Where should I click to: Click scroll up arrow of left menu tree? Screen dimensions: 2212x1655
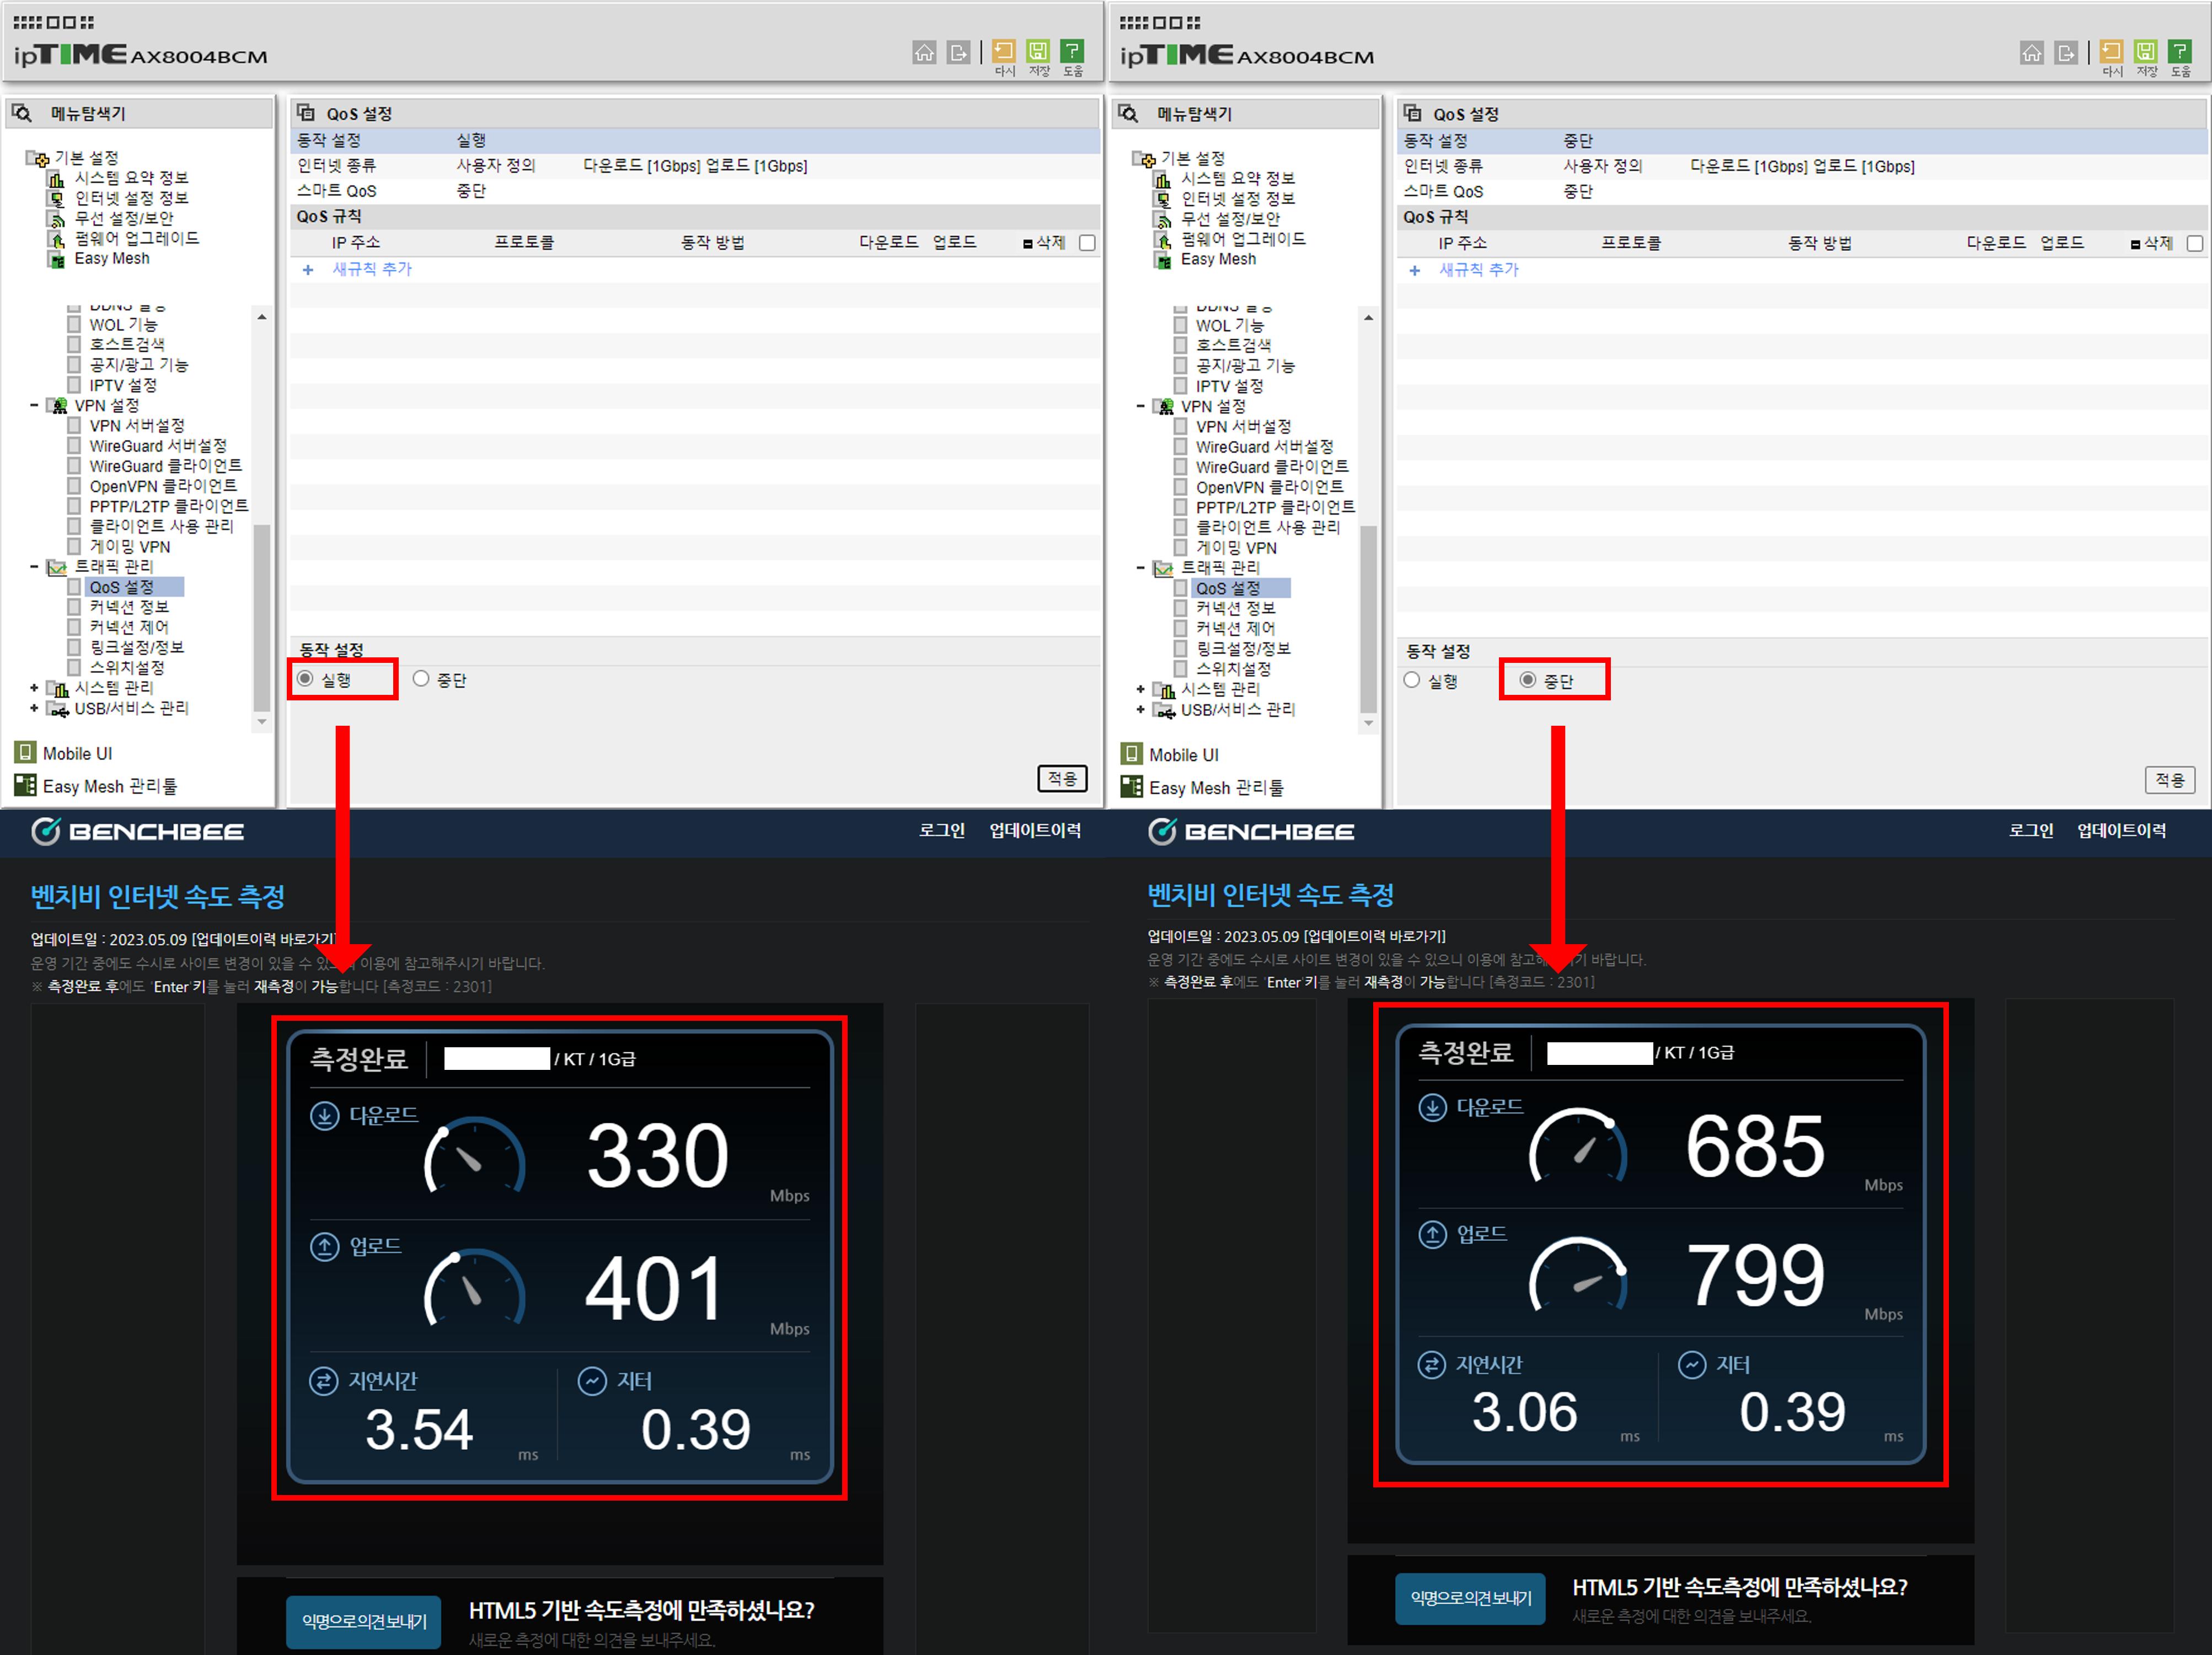coord(262,317)
